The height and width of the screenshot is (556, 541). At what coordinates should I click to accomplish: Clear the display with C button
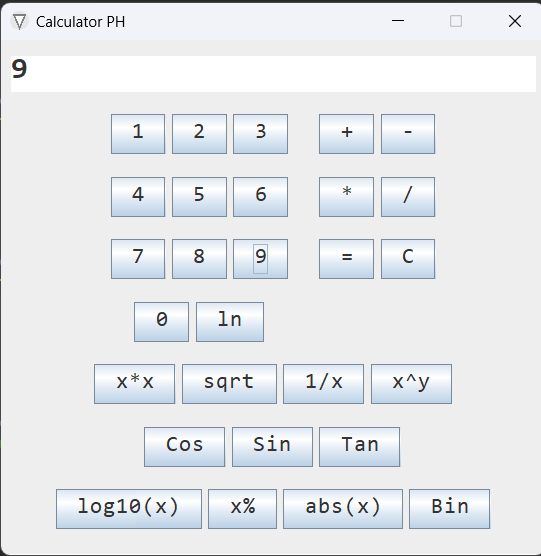tap(408, 259)
